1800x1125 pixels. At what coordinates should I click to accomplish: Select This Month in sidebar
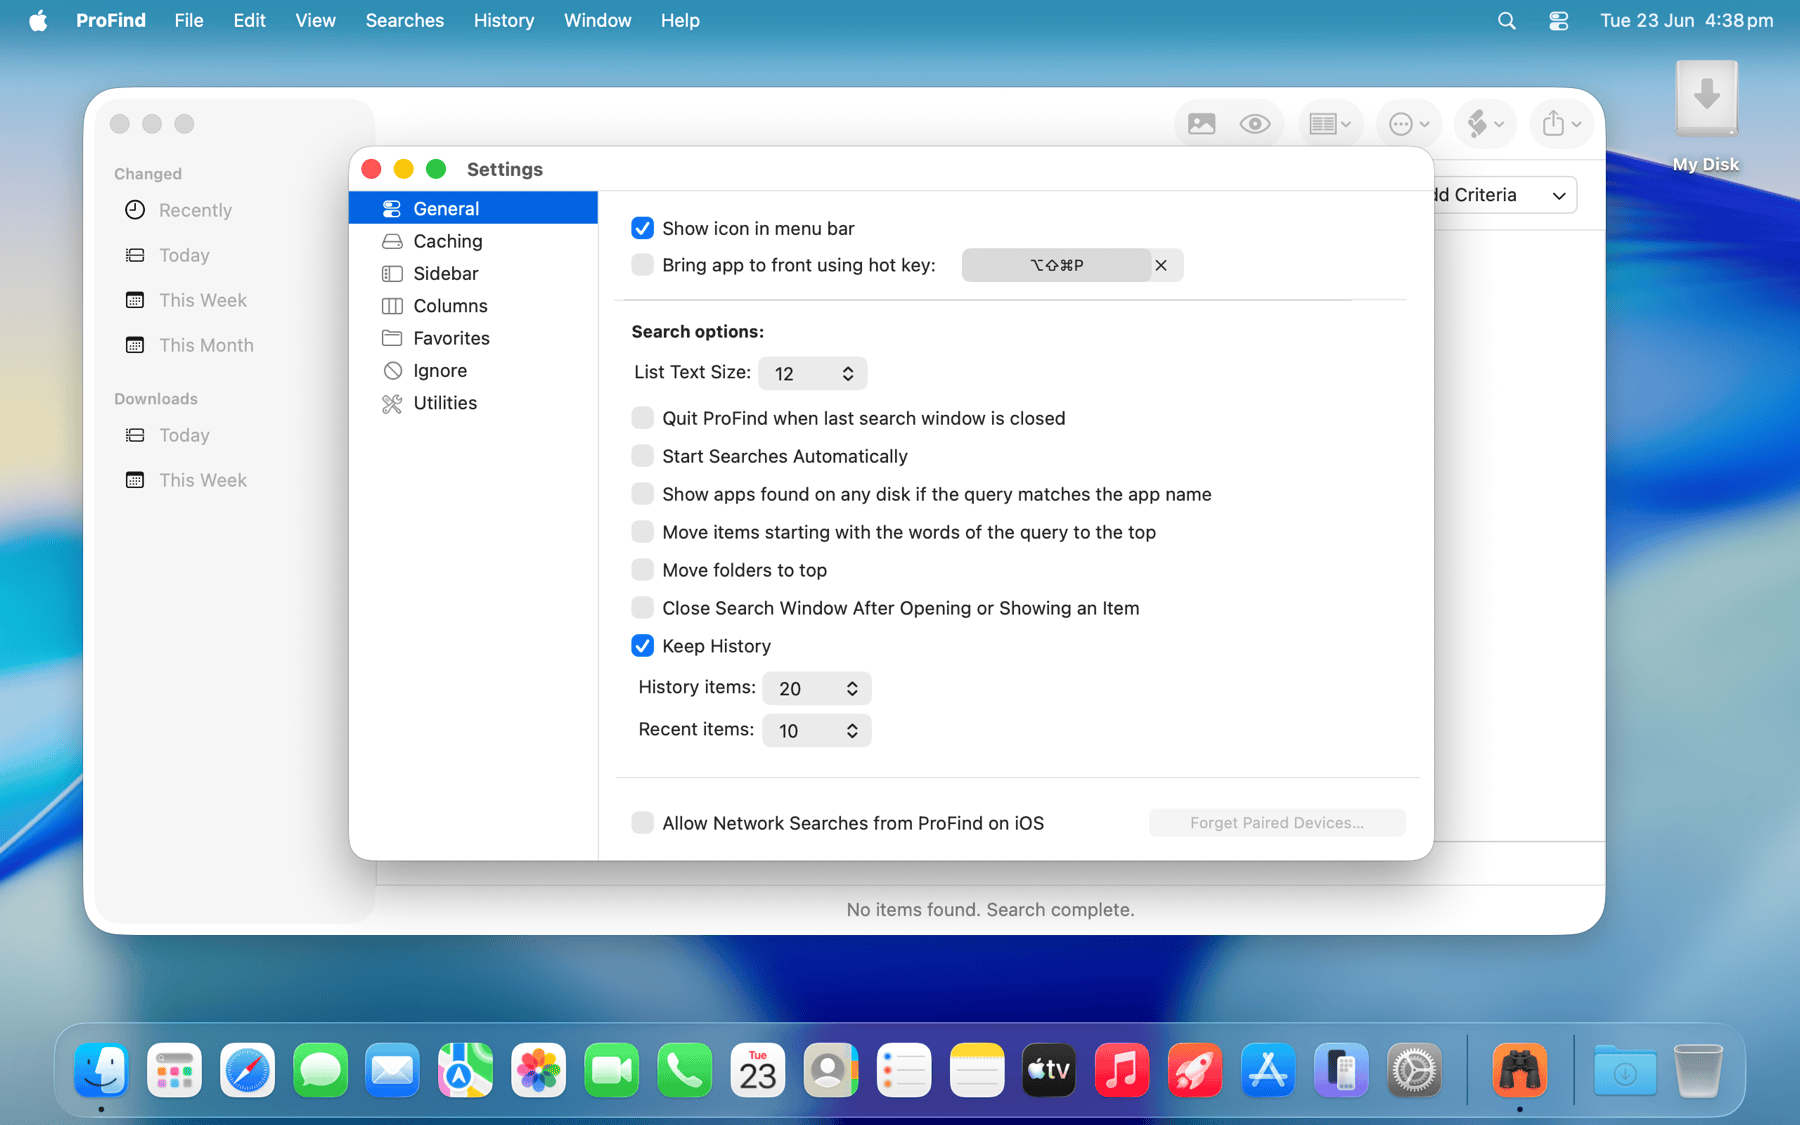tap(206, 345)
